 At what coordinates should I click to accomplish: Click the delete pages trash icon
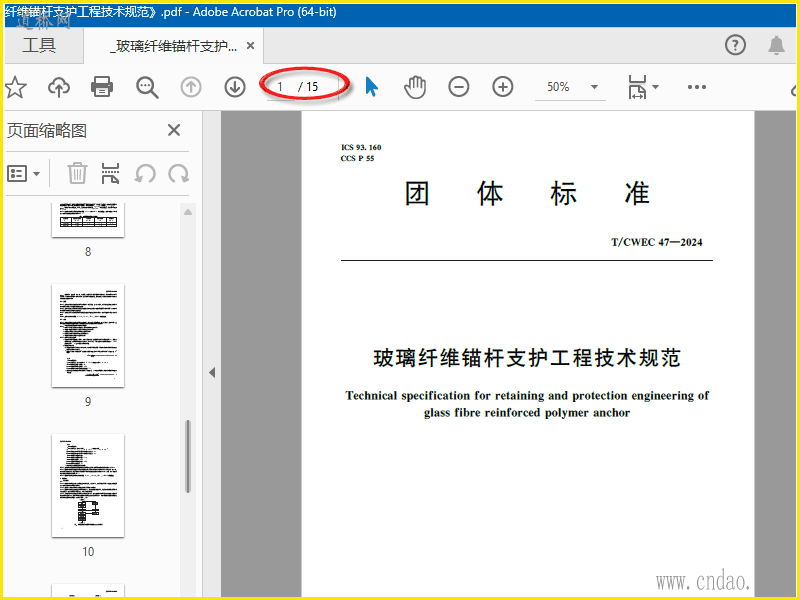(77, 173)
